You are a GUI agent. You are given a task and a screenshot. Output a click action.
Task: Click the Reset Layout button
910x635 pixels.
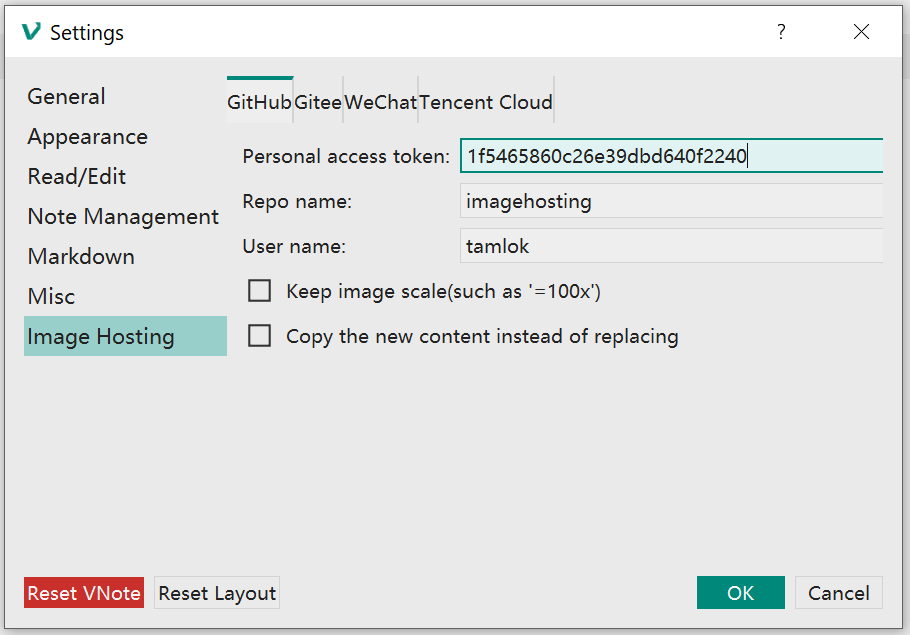(x=217, y=593)
